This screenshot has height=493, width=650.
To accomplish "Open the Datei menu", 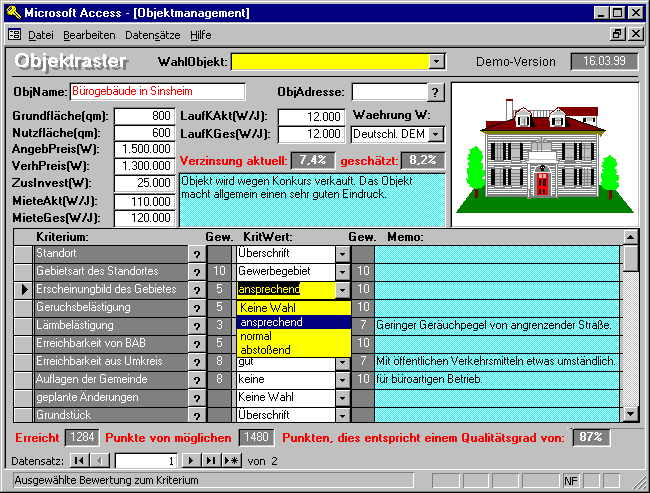I will pos(41,35).
